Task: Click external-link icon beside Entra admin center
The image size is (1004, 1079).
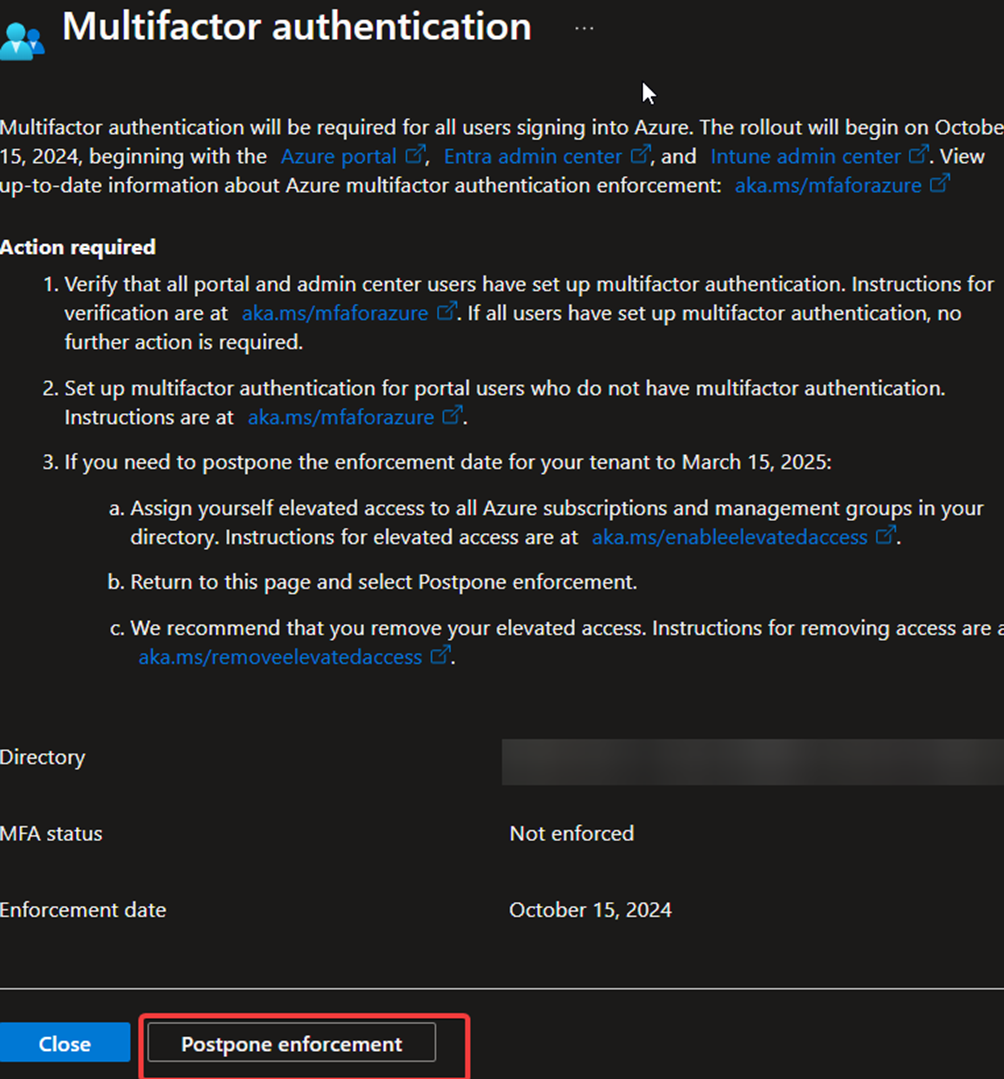Action: point(641,156)
